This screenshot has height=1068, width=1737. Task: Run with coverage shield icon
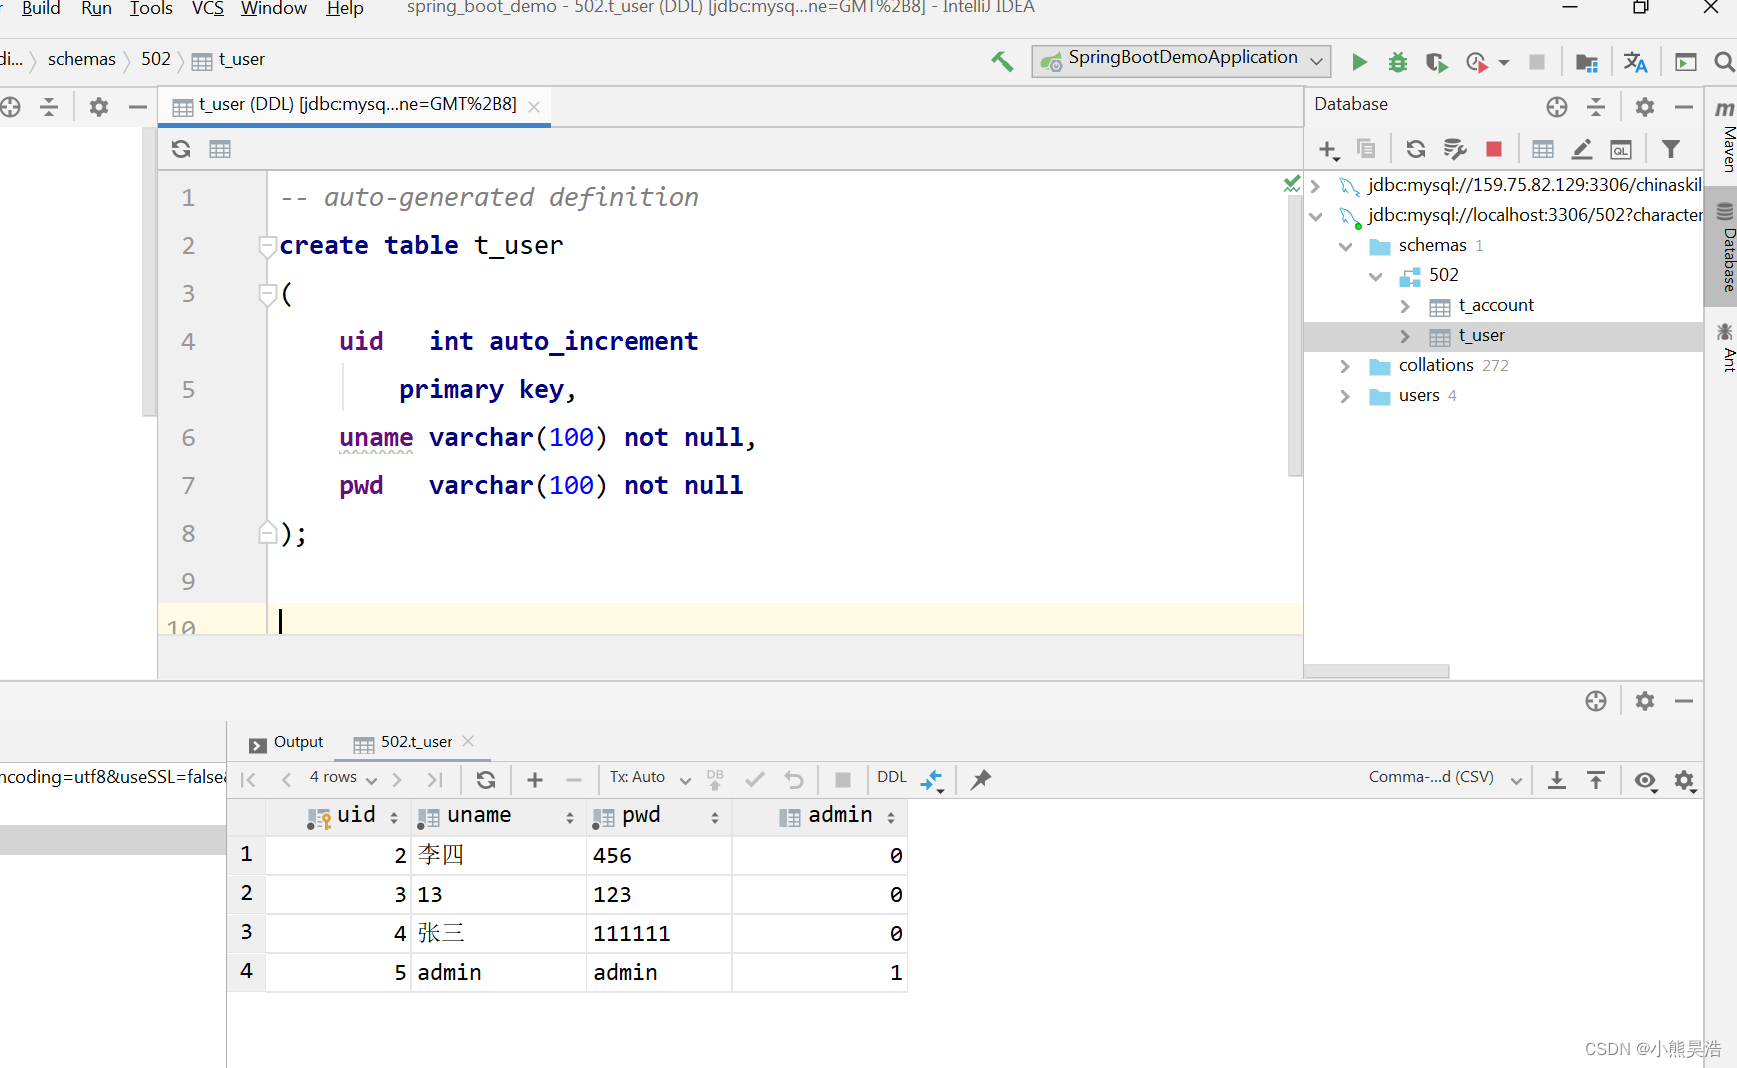1437,62
